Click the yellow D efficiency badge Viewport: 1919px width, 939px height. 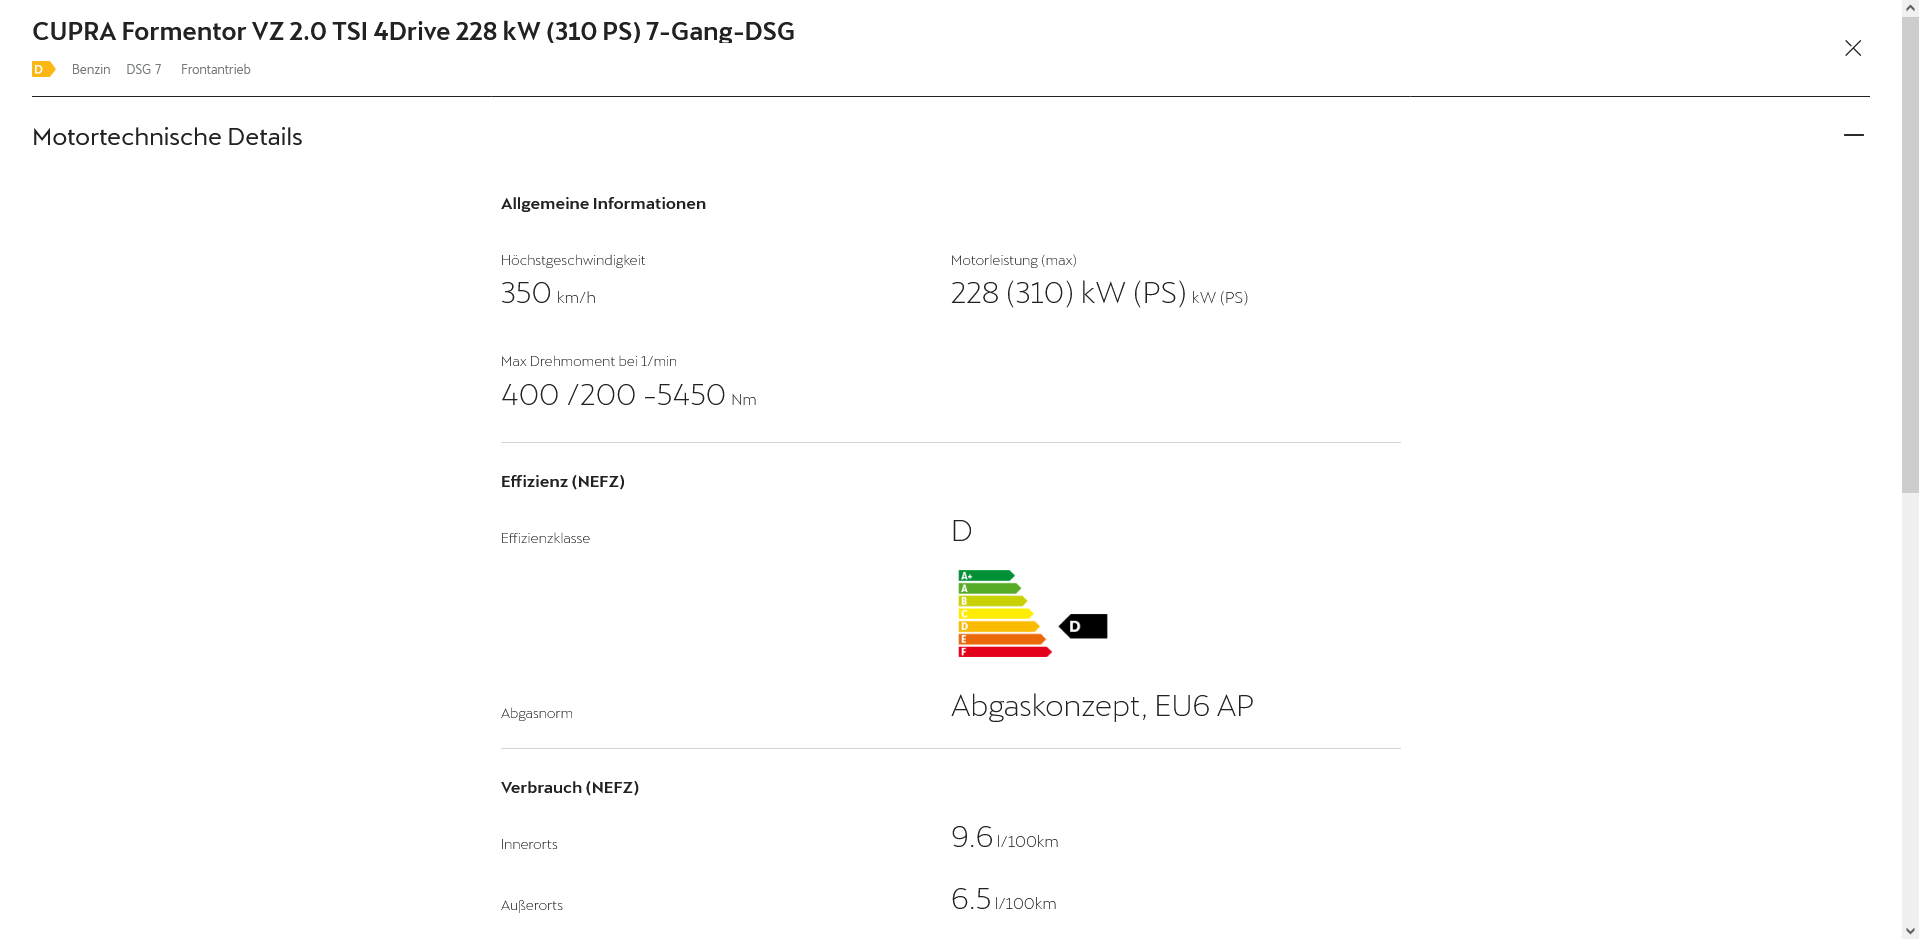point(43,69)
